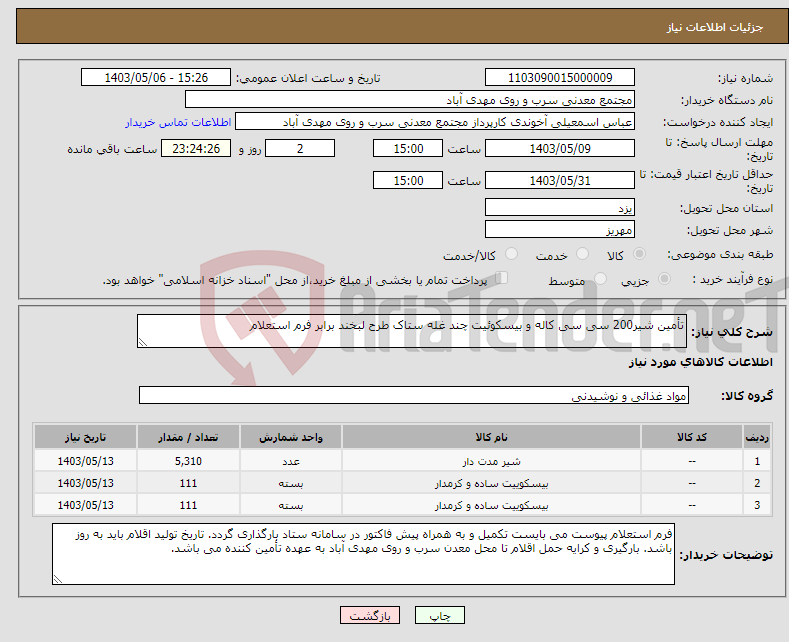Click the گروه کالا field
The image size is (789, 642).
click(414, 395)
